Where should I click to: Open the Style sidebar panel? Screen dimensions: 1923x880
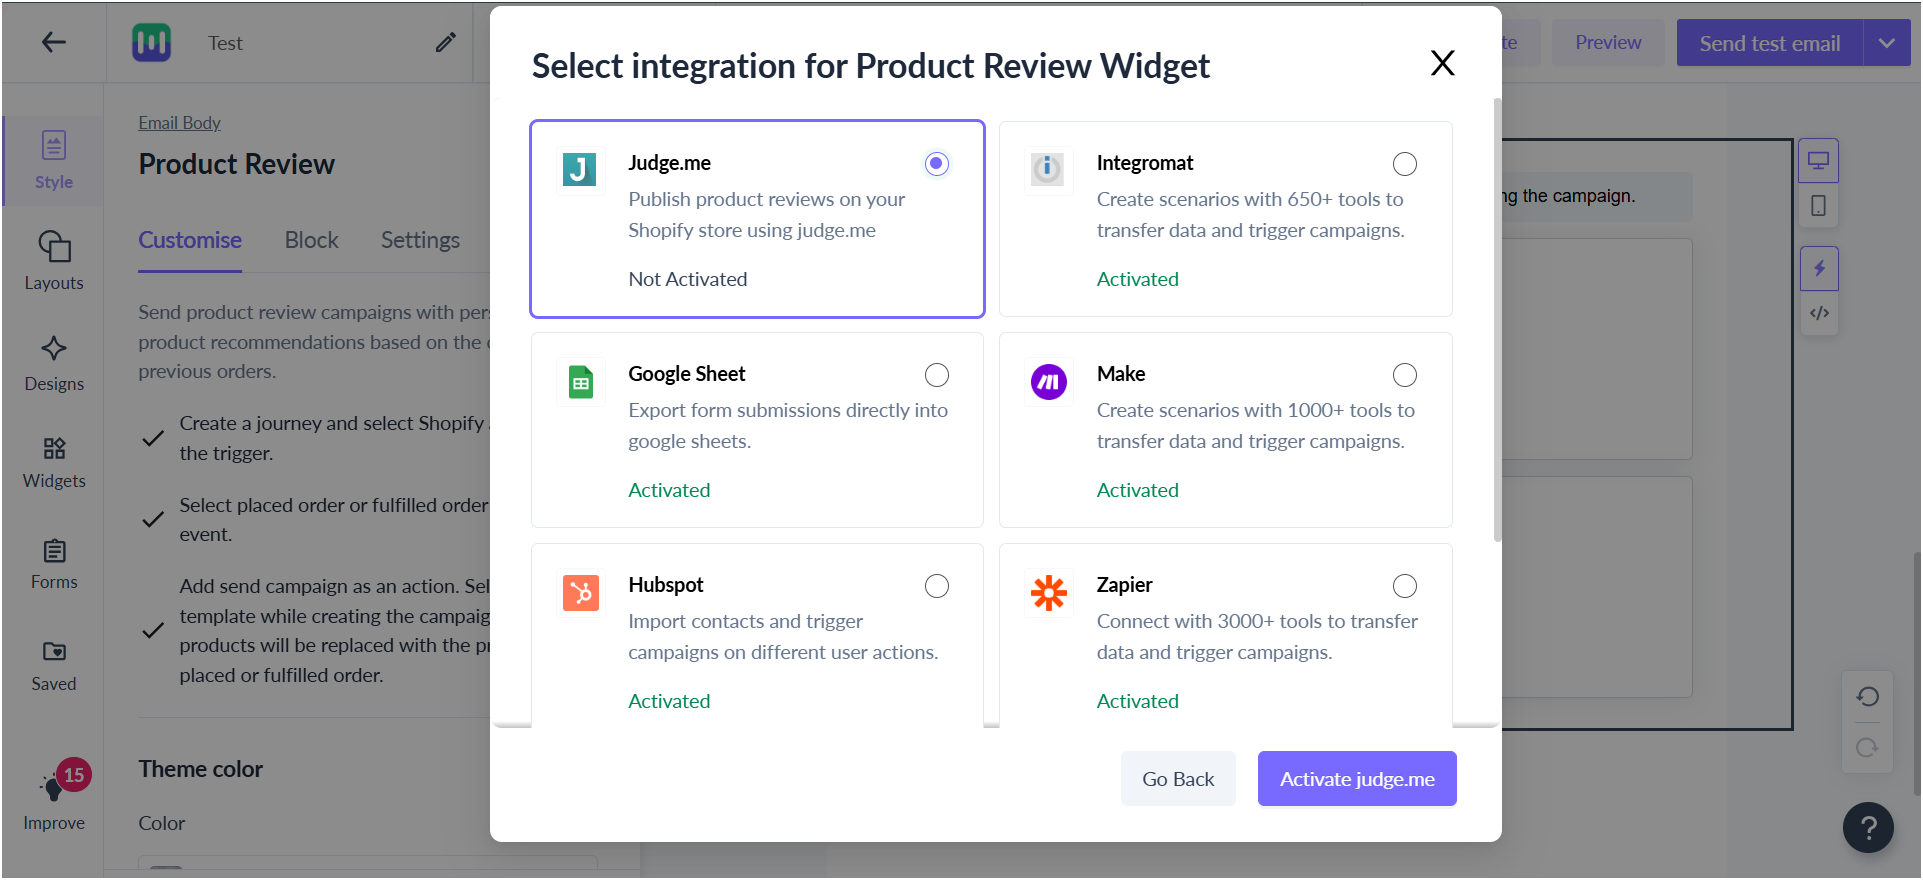click(x=54, y=160)
